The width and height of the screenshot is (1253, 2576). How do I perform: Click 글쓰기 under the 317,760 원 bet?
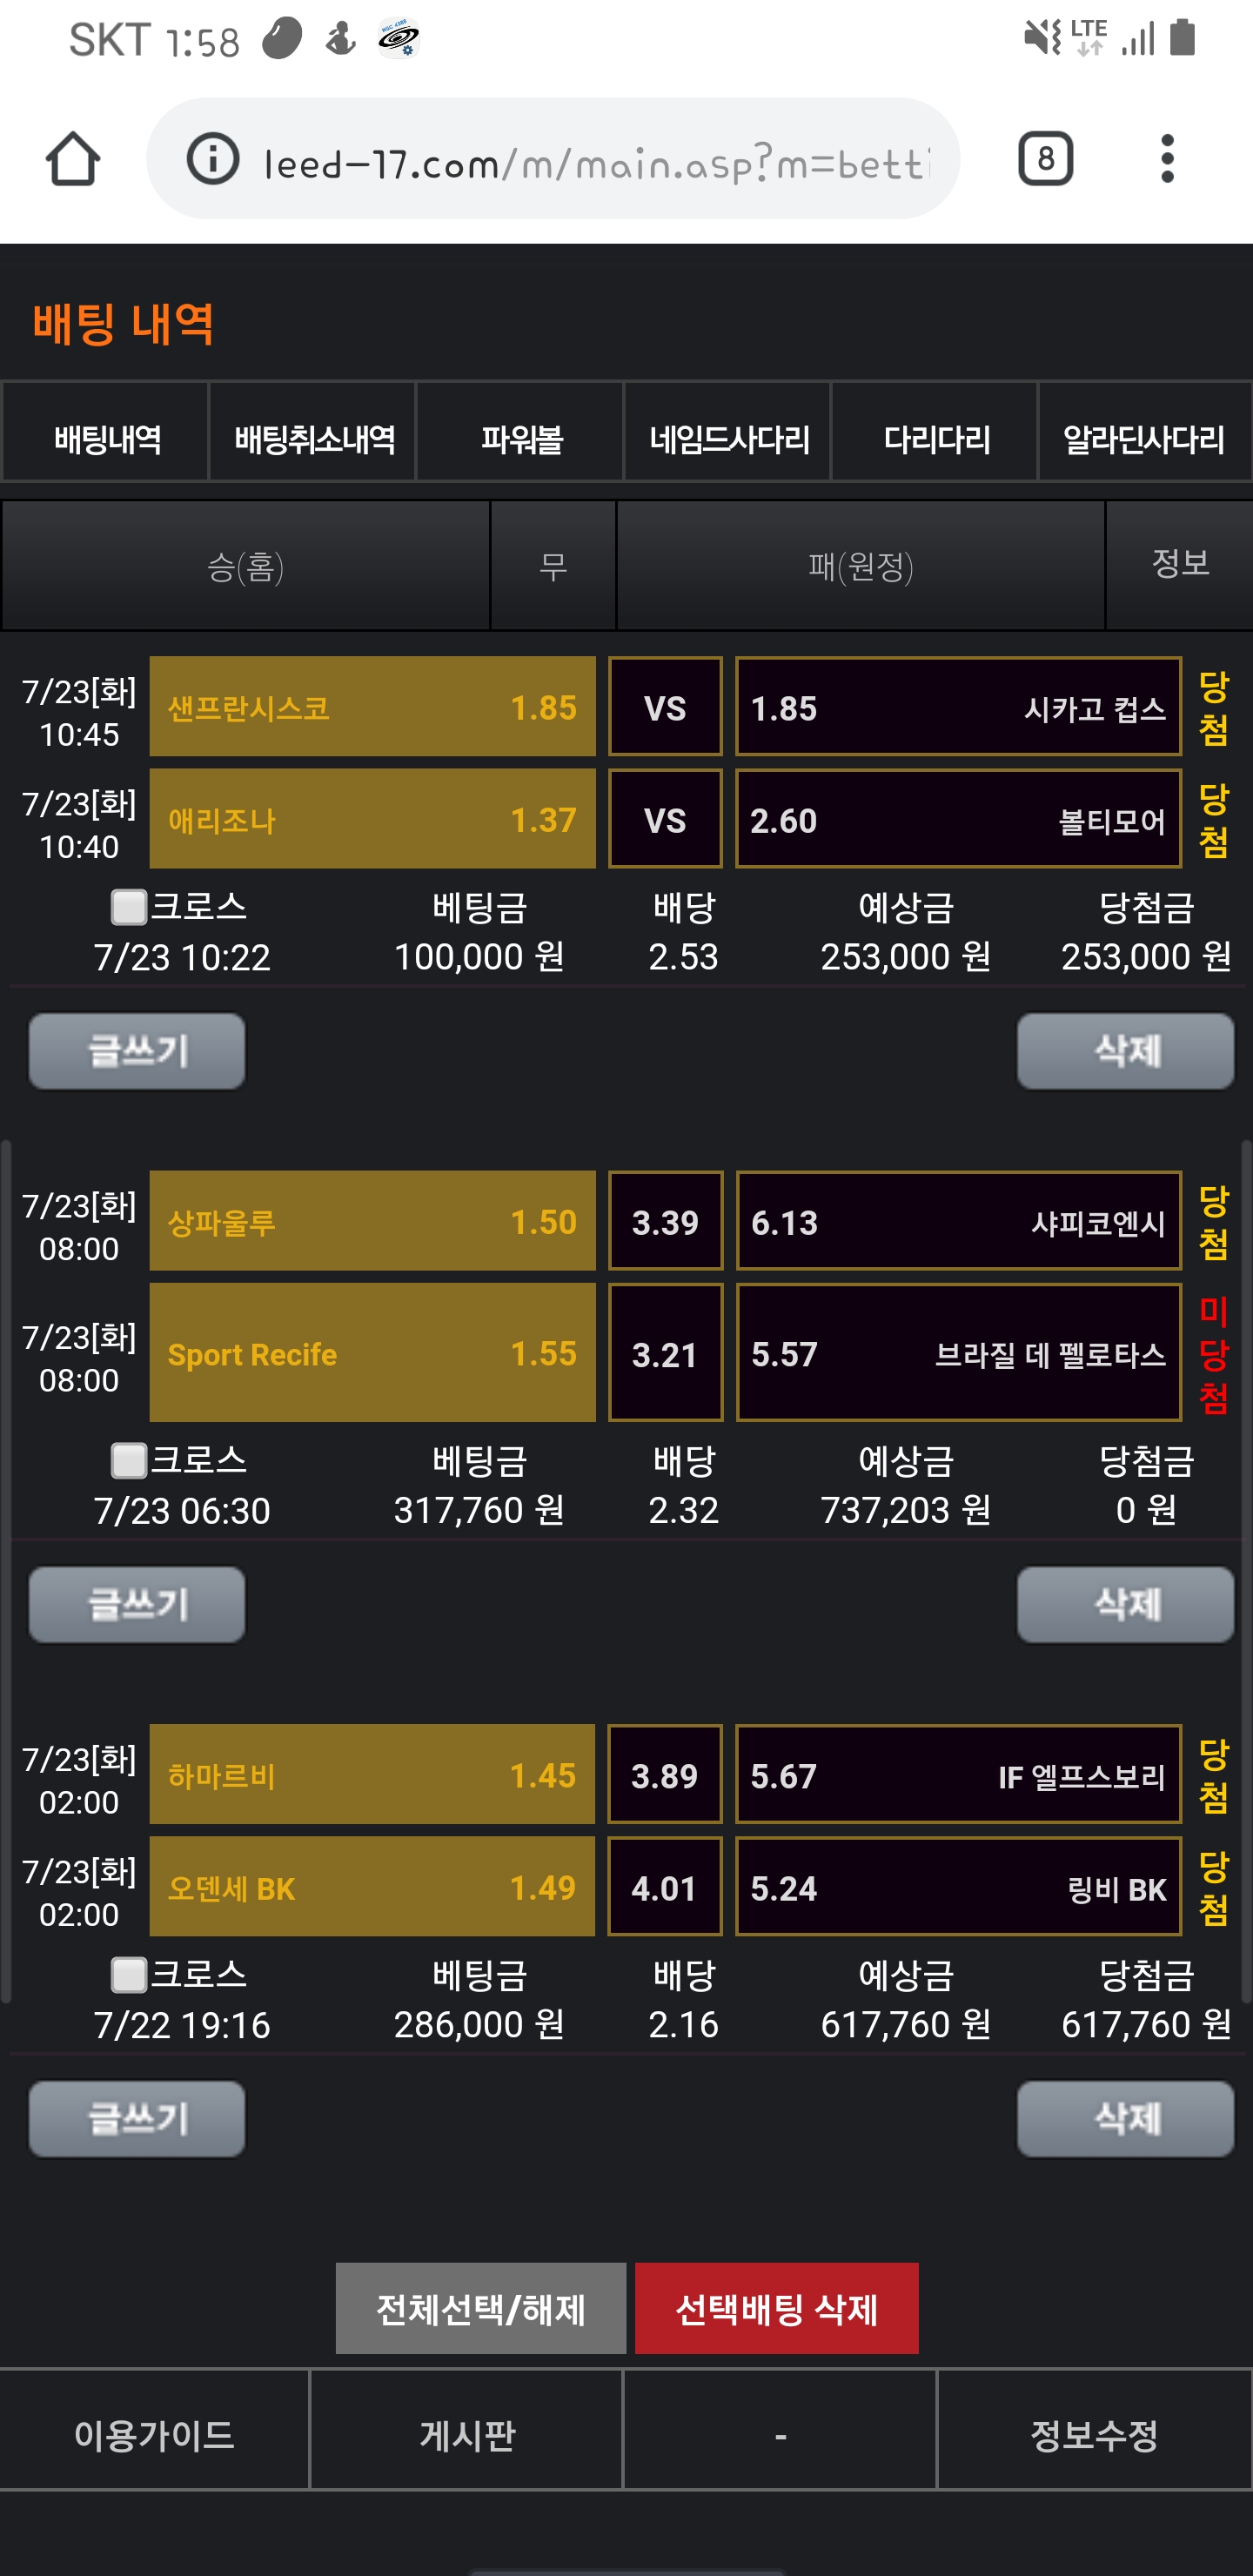coord(137,1604)
